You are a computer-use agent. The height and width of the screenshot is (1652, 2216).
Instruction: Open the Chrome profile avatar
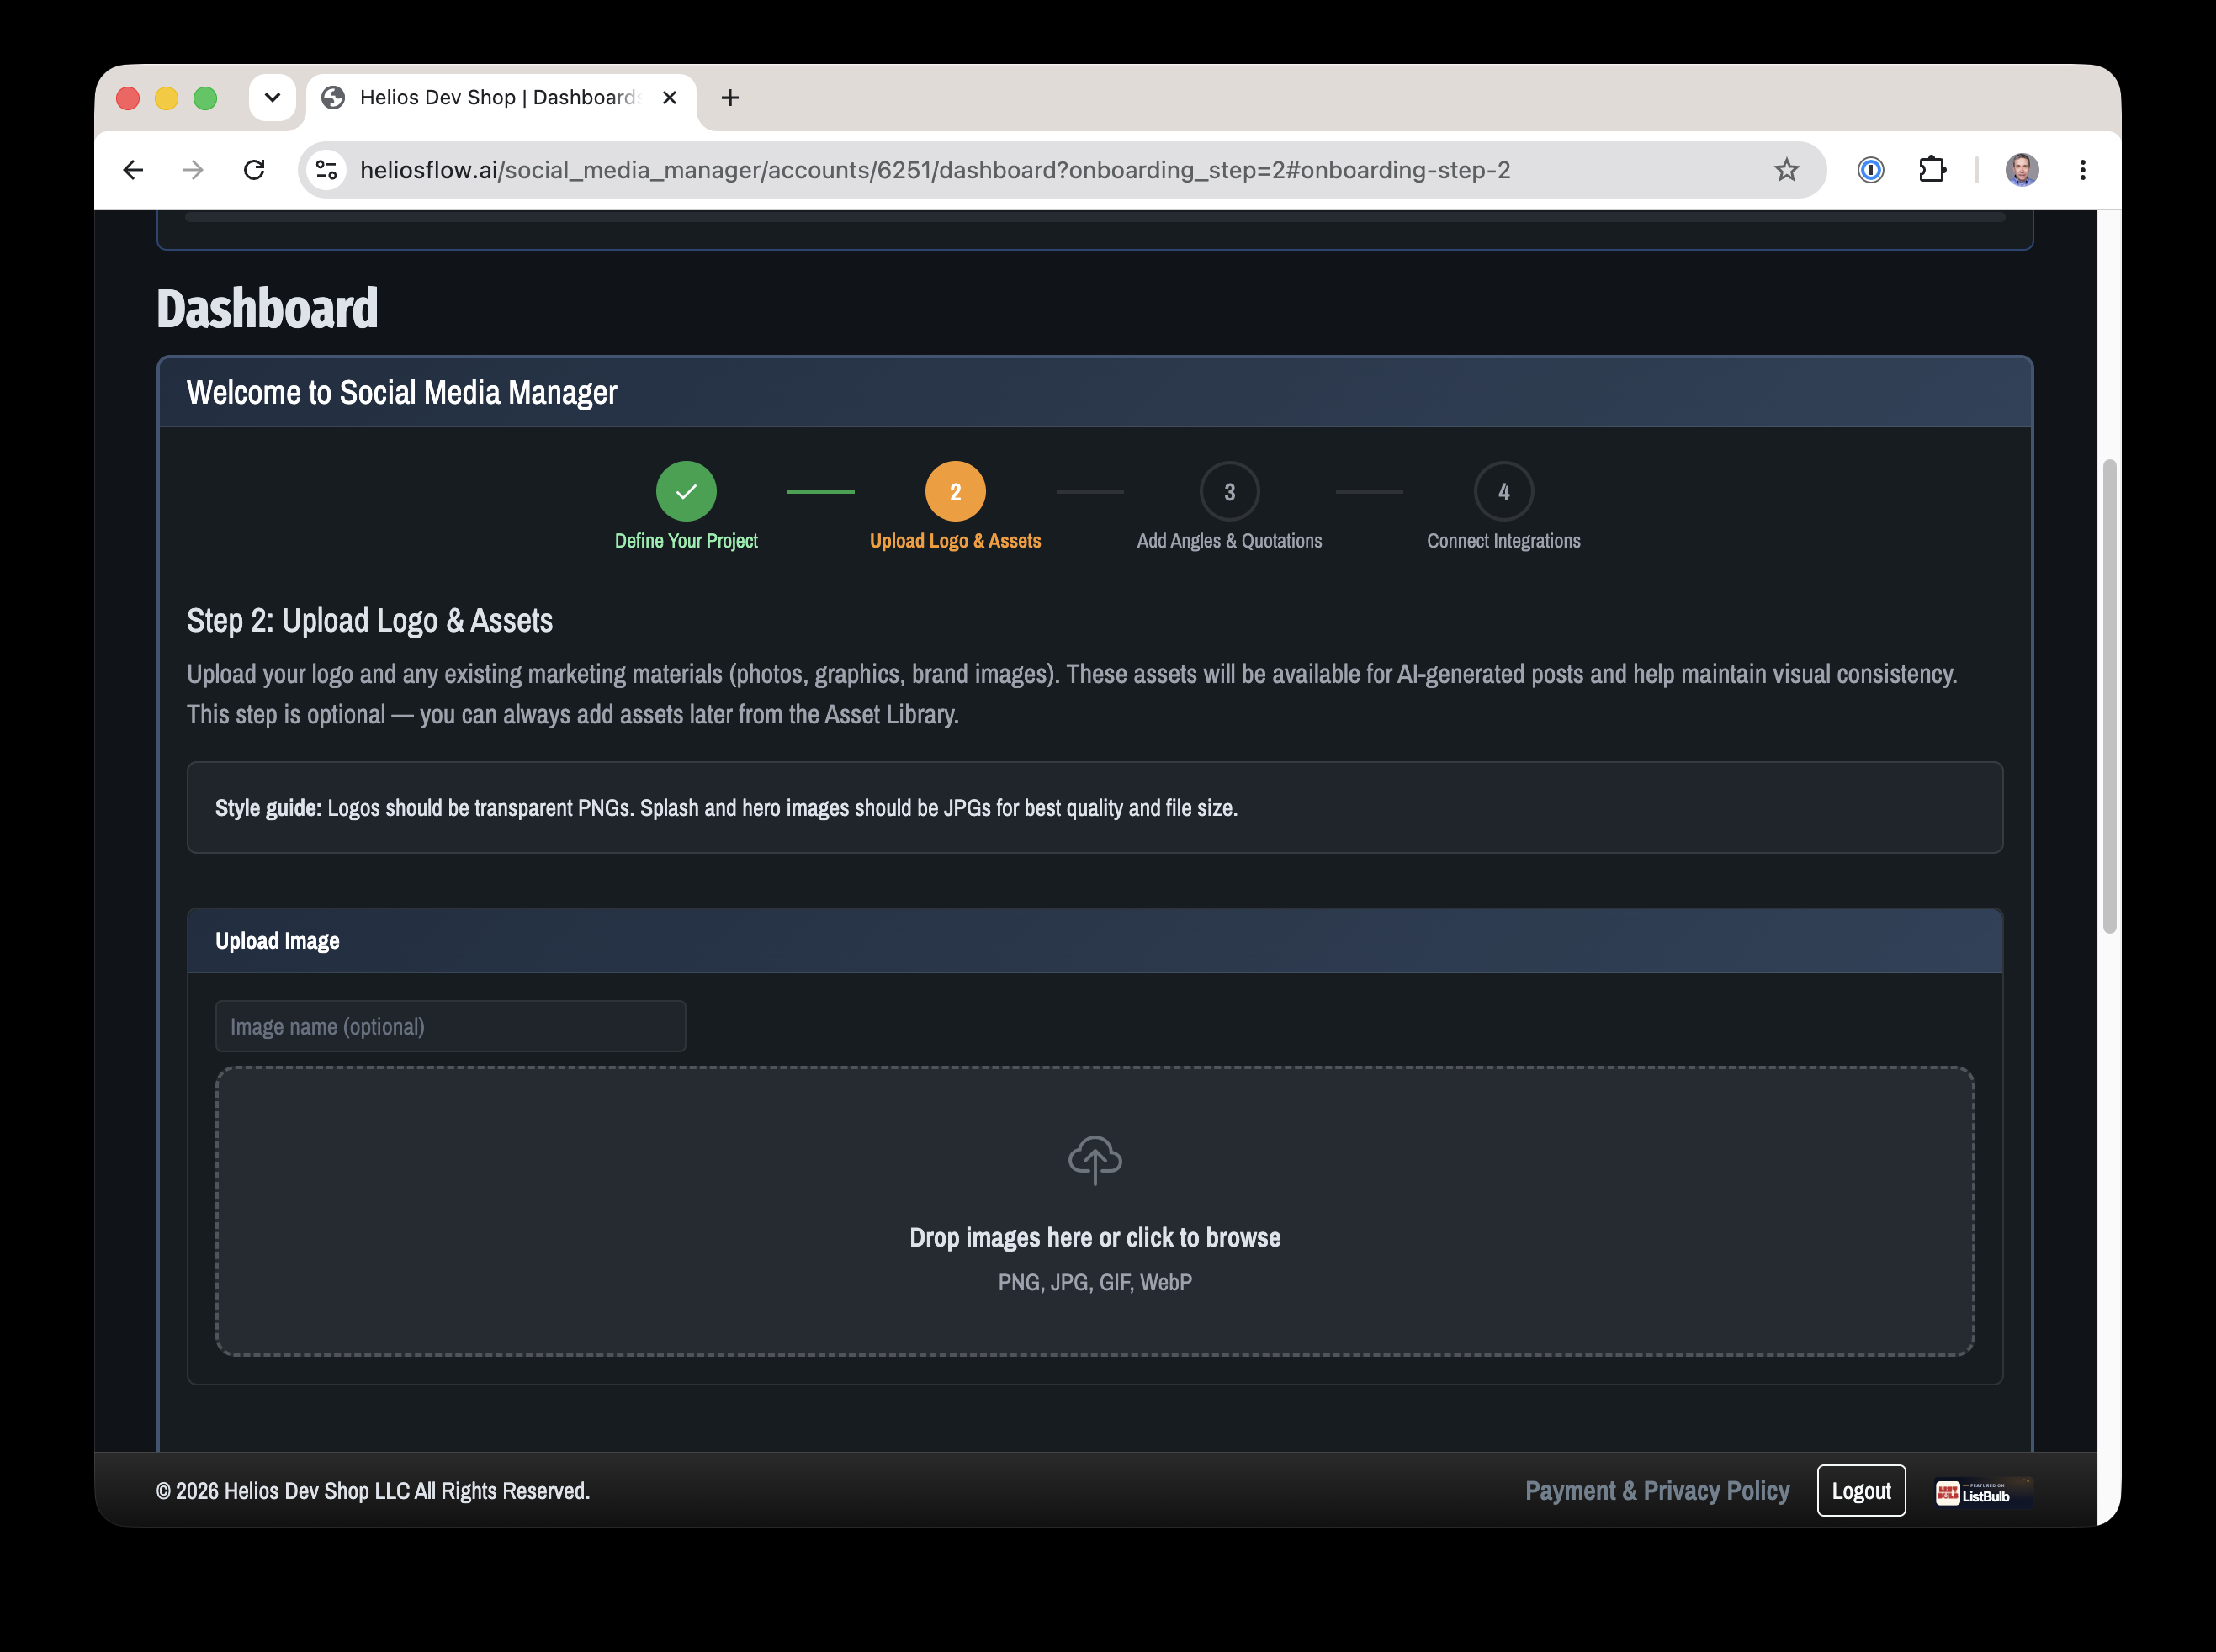pos(2021,170)
